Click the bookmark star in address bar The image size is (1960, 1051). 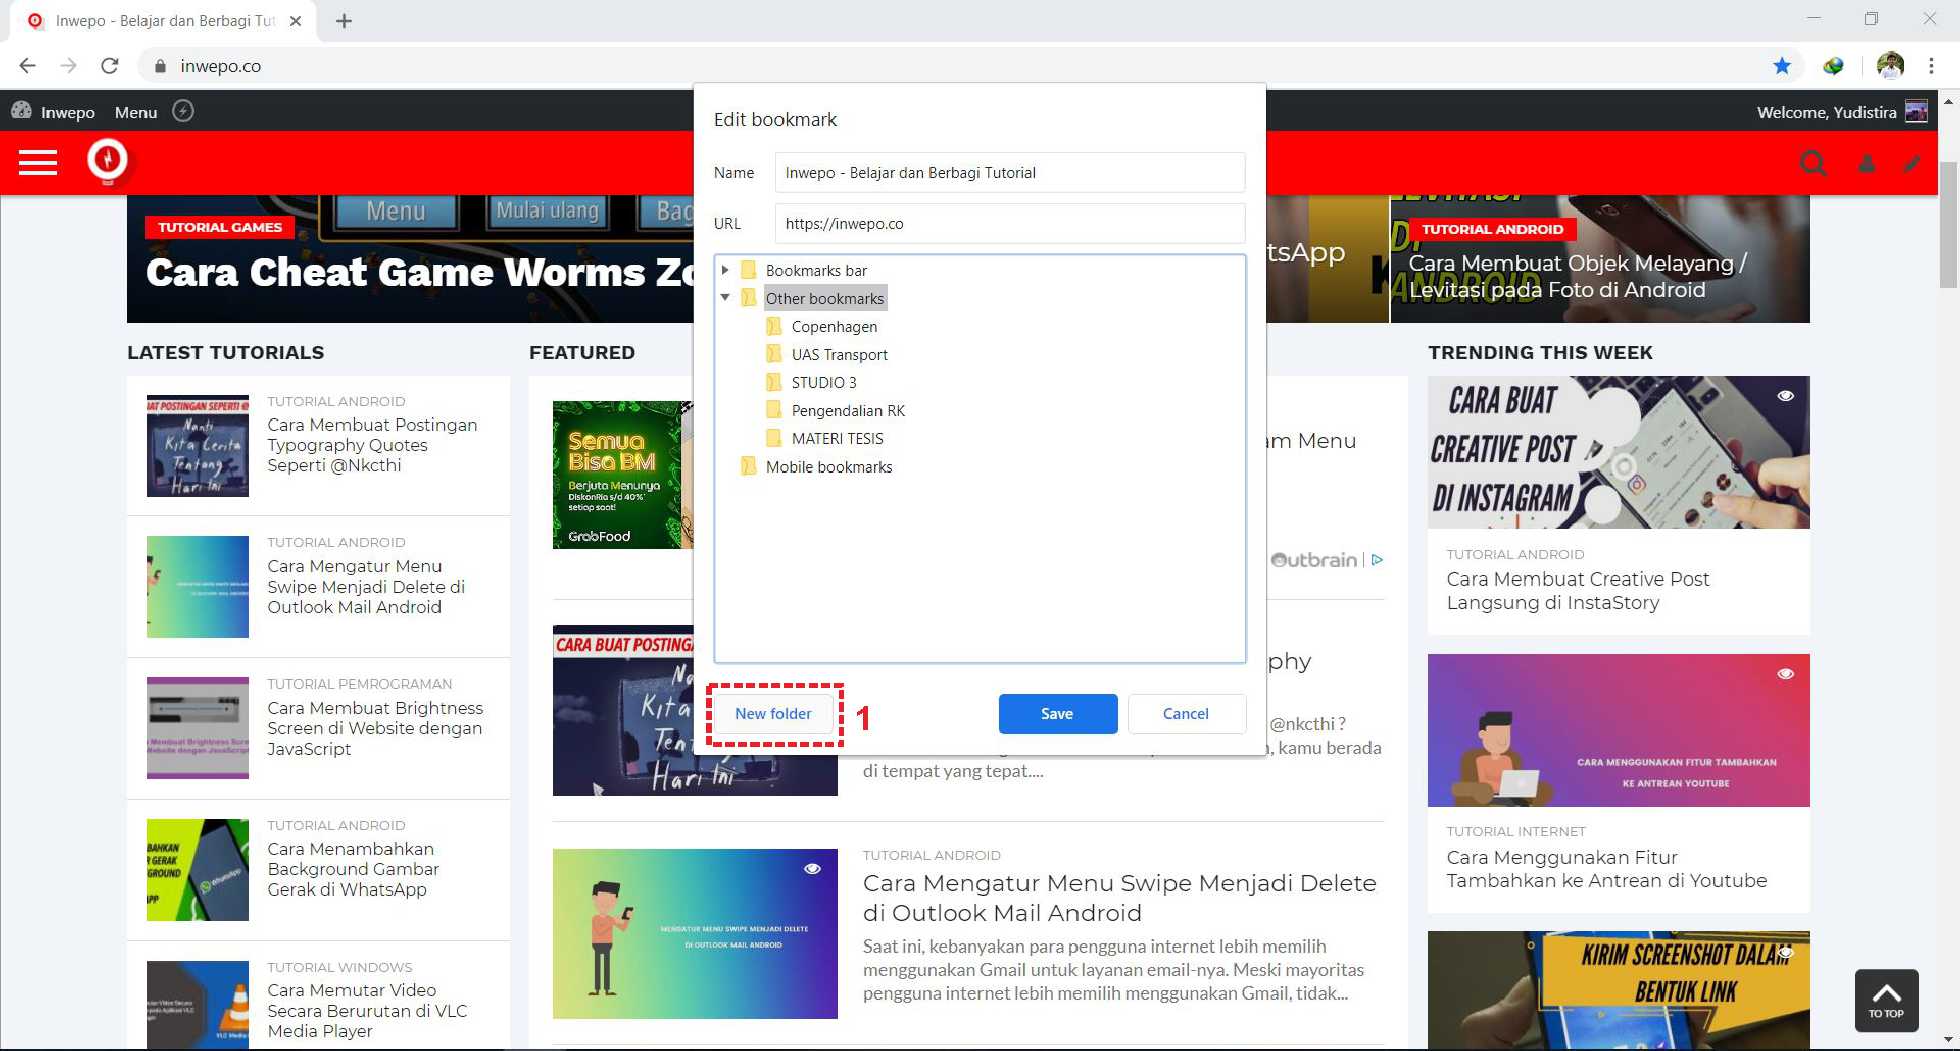pyautogui.click(x=1782, y=66)
